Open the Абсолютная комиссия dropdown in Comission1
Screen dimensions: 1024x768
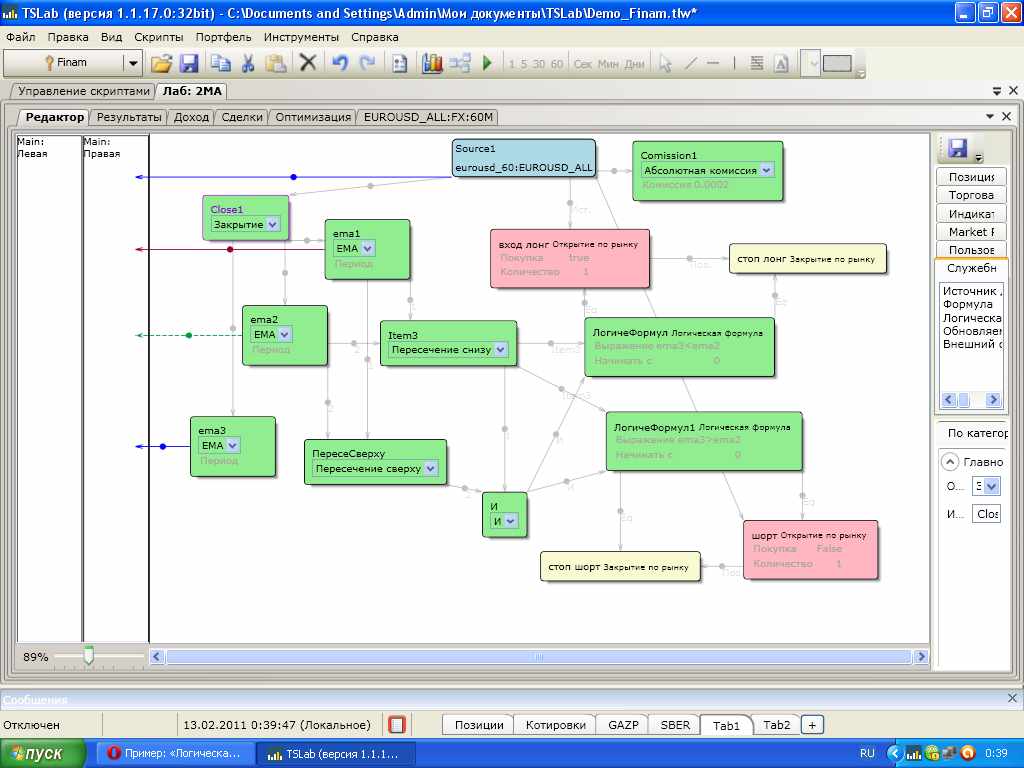767,170
